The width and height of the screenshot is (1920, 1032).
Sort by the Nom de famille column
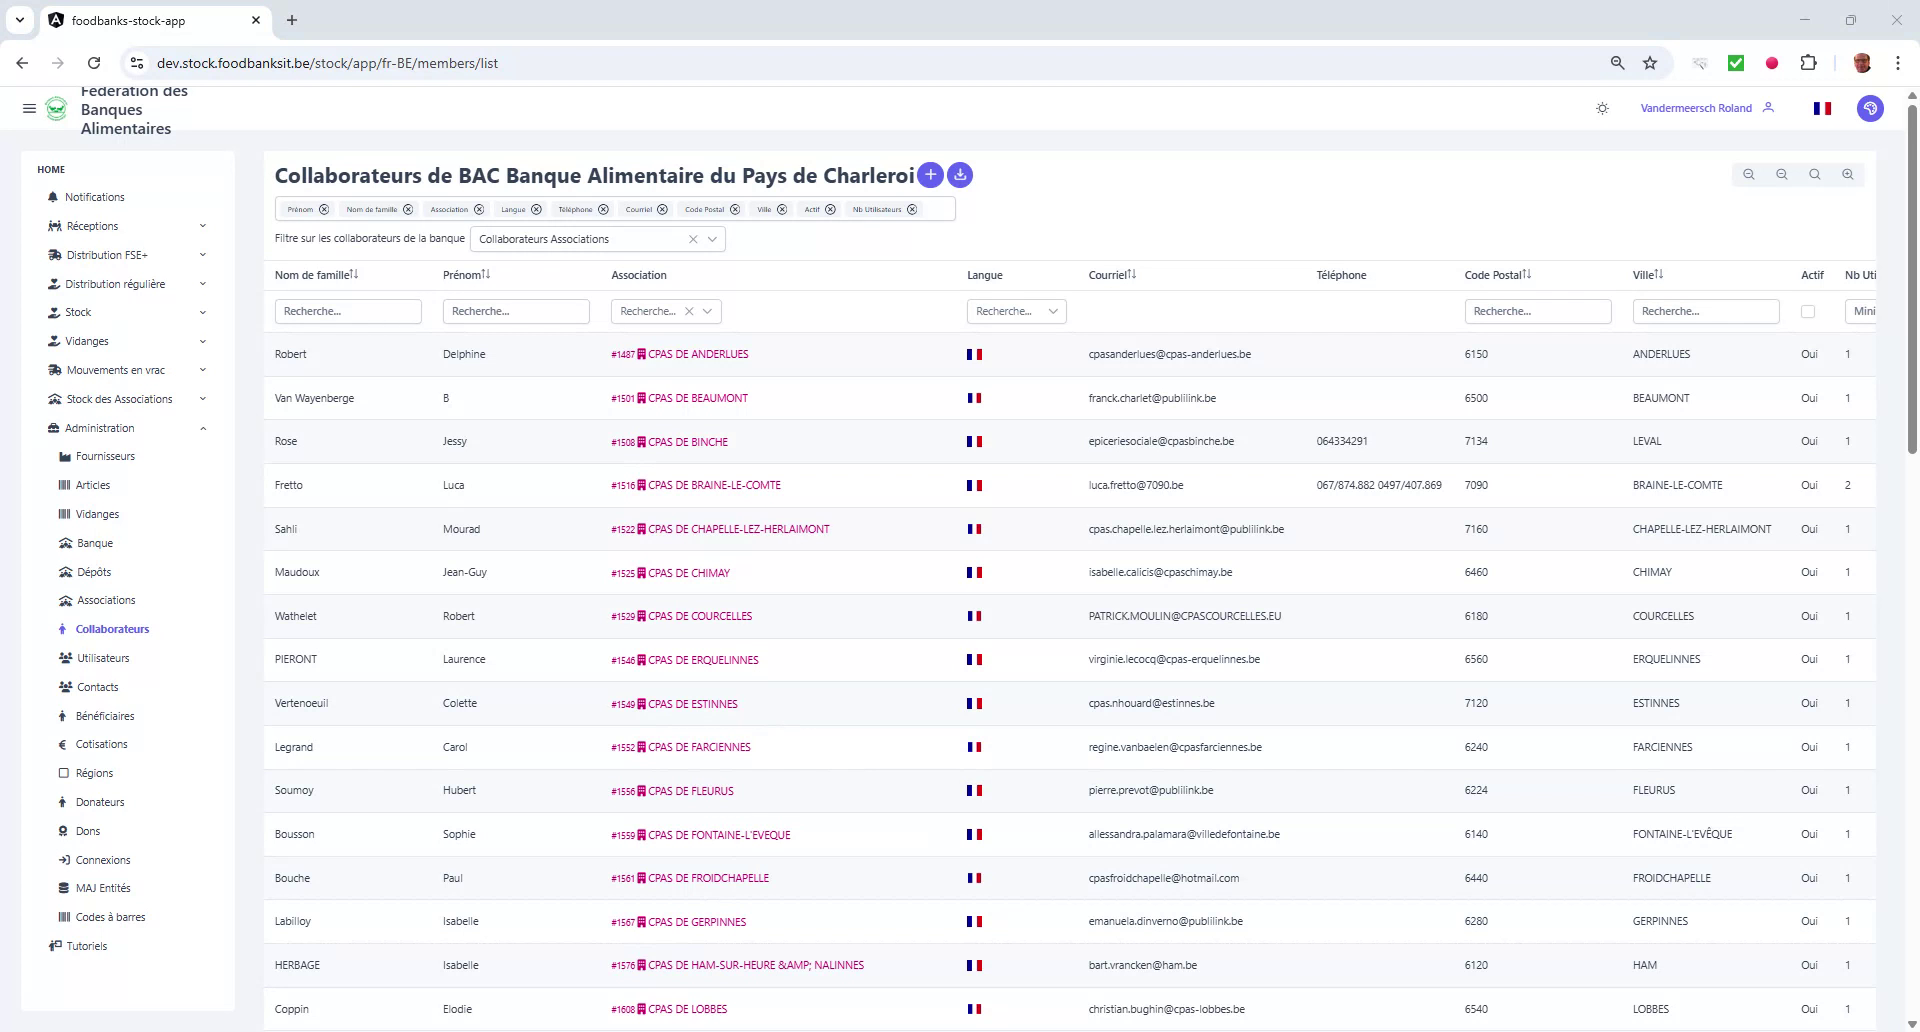(351, 274)
